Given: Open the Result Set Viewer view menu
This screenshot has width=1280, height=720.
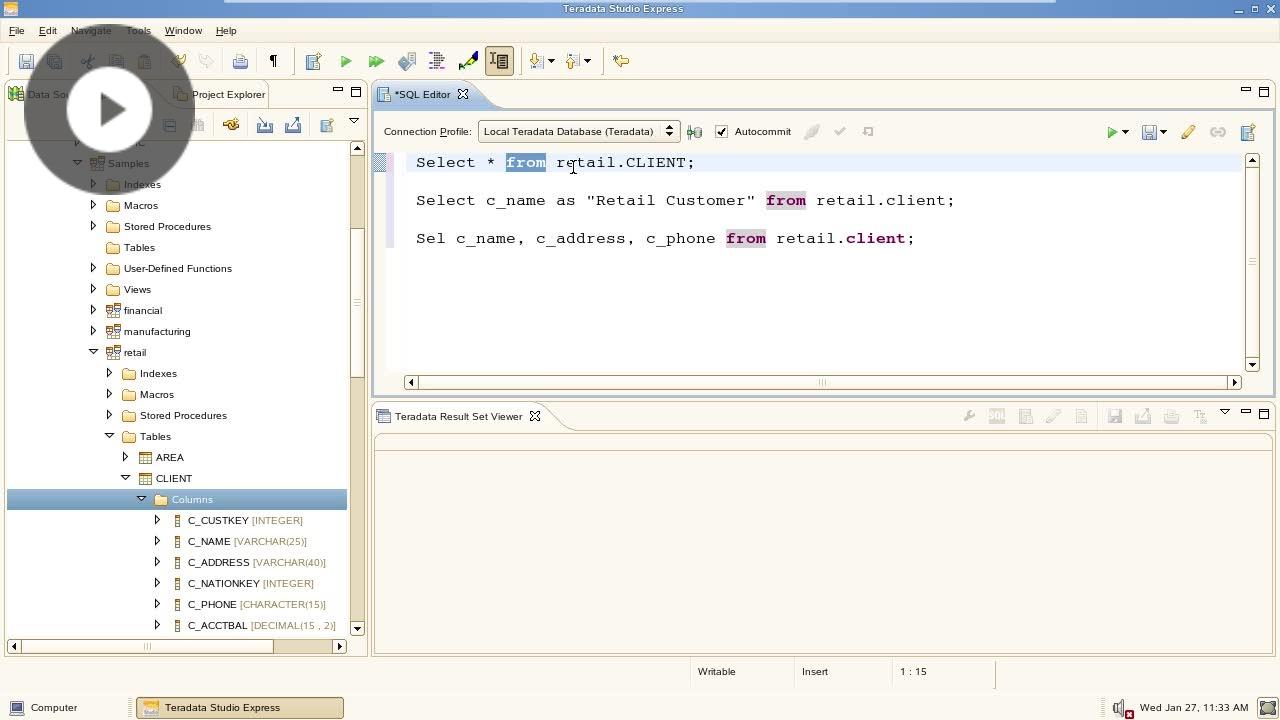Looking at the screenshot, I should coord(1224,412).
